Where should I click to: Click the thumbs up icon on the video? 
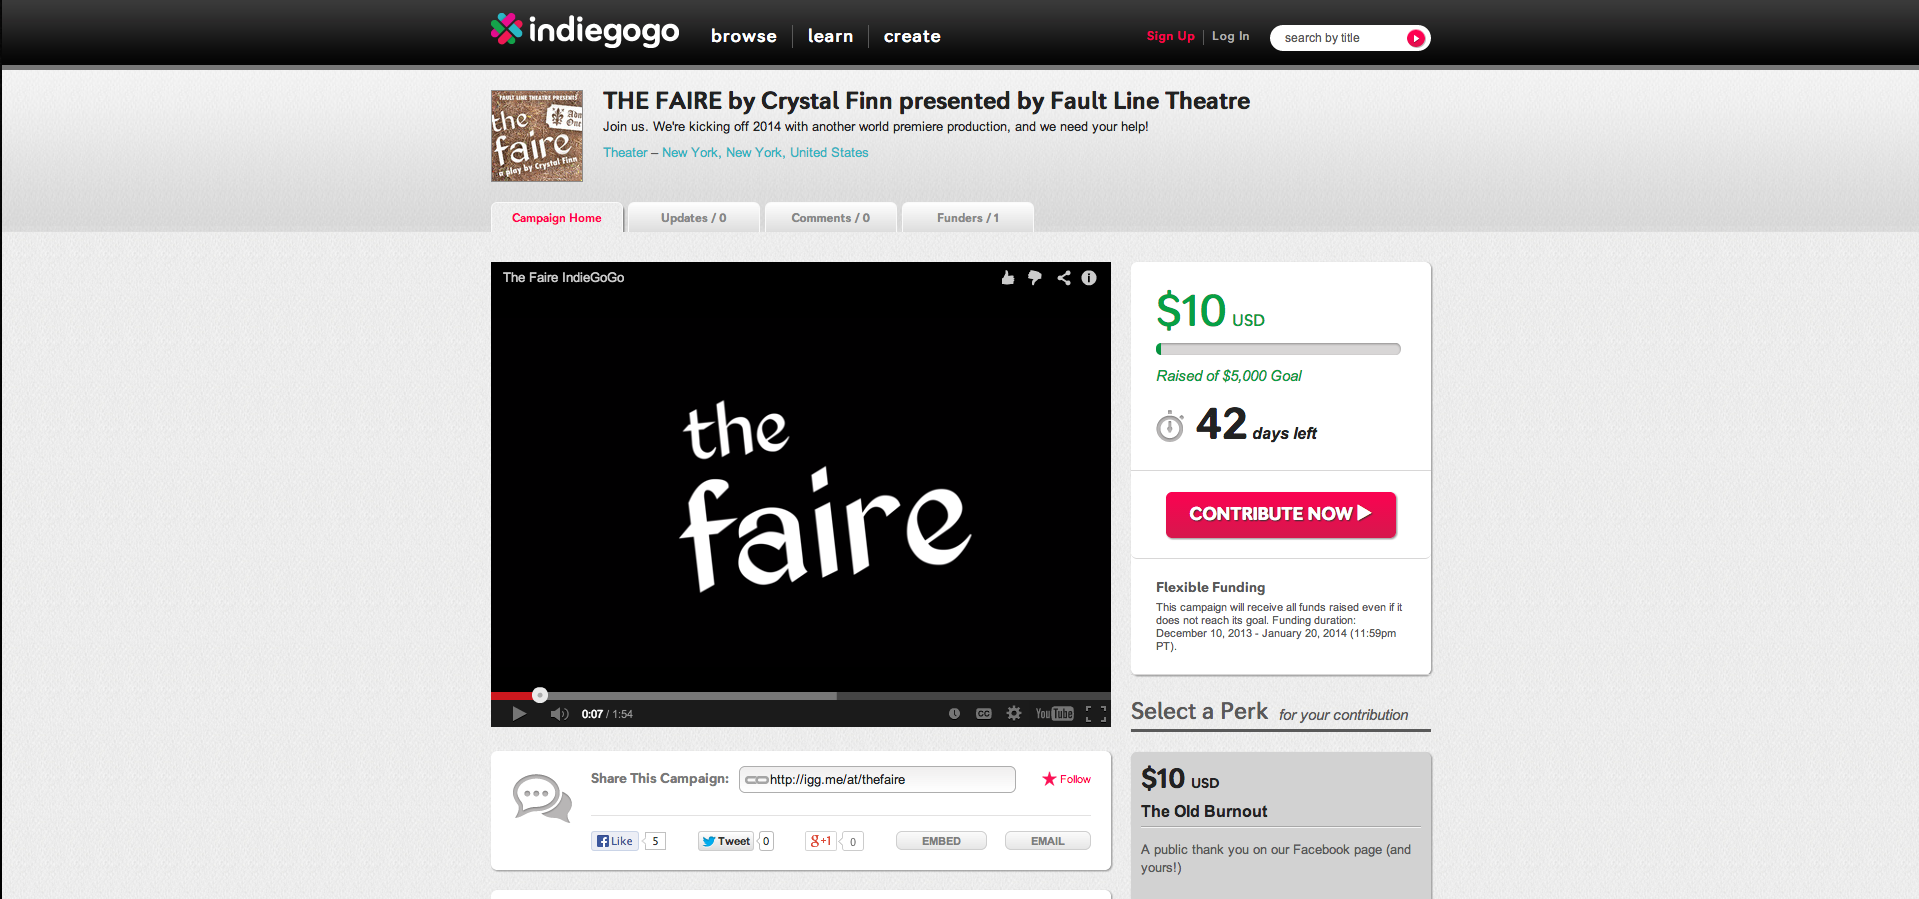(x=1007, y=278)
